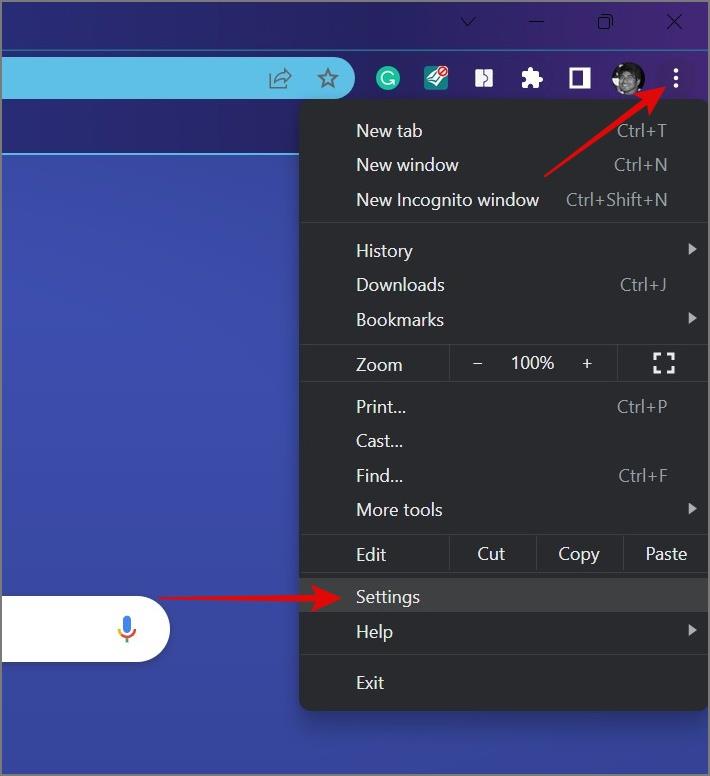Choose Exit to quit Chrome
The height and width of the screenshot is (776, 710).
pyautogui.click(x=504, y=683)
